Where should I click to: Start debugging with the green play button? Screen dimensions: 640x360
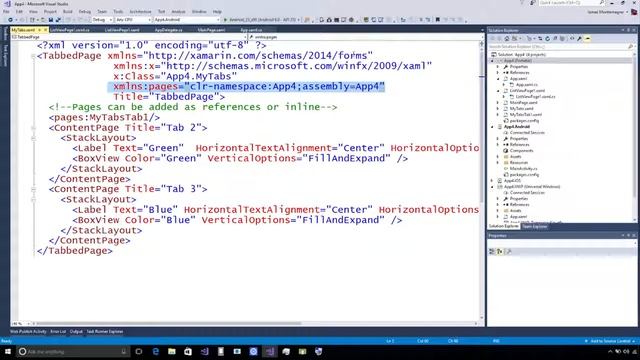coord(225,20)
